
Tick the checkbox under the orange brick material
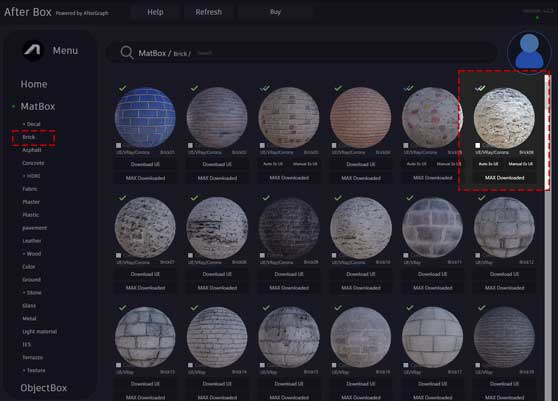click(x=334, y=146)
